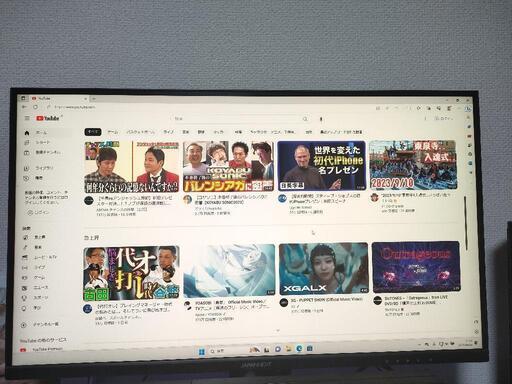Viewport: 512px width, 384px height.
Task: Reload the page with the refresh icon
Action: (x=35, y=107)
